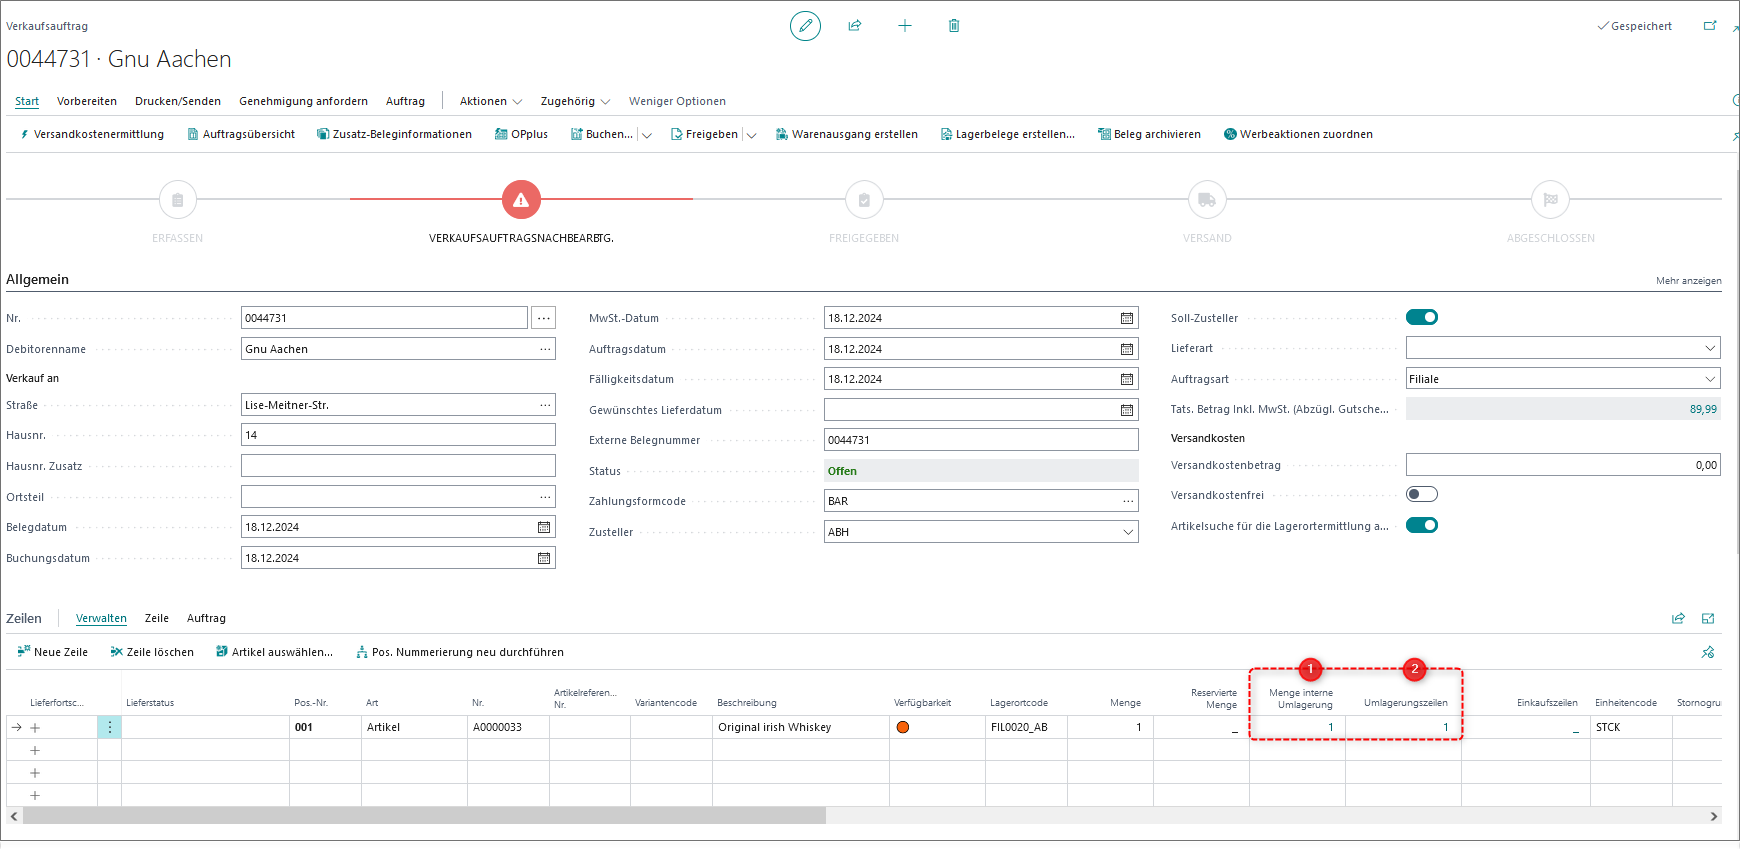Open MwSt.-Datum calendar picker
Screen dimensions: 1740x849
coord(1127,318)
